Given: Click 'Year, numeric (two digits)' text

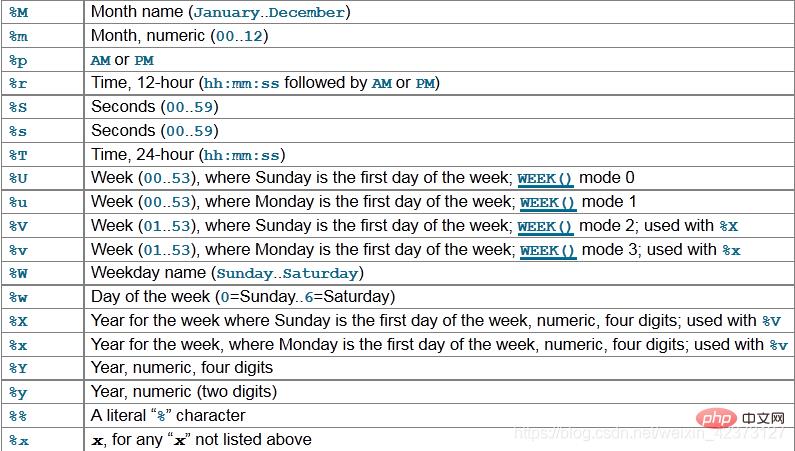Looking at the screenshot, I should point(183,392).
